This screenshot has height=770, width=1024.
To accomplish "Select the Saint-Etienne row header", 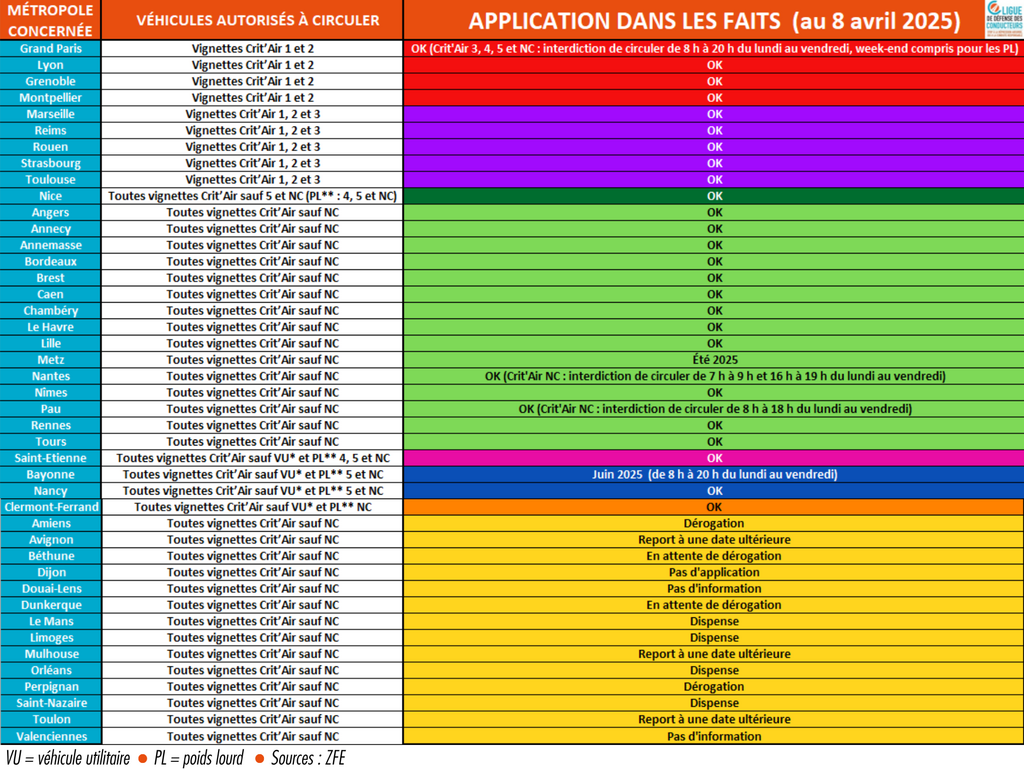I will tap(50, 458).
